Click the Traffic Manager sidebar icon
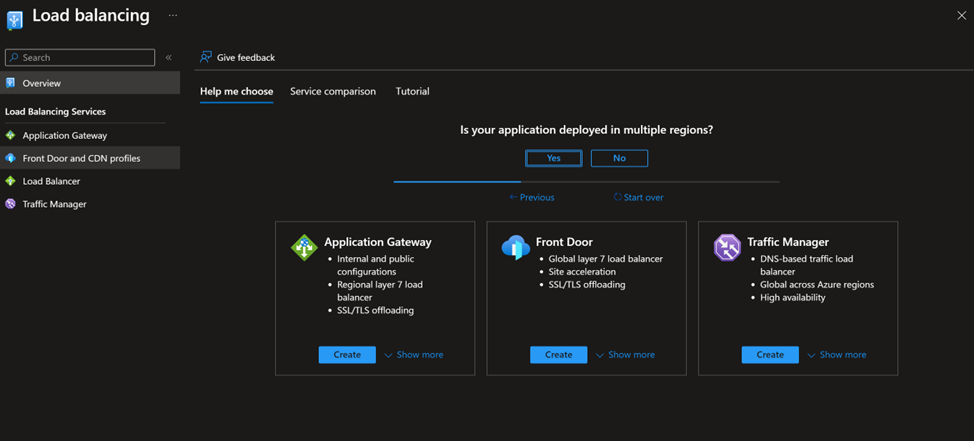The height and width of the screenshot is (441, 974). pos(10,204)
